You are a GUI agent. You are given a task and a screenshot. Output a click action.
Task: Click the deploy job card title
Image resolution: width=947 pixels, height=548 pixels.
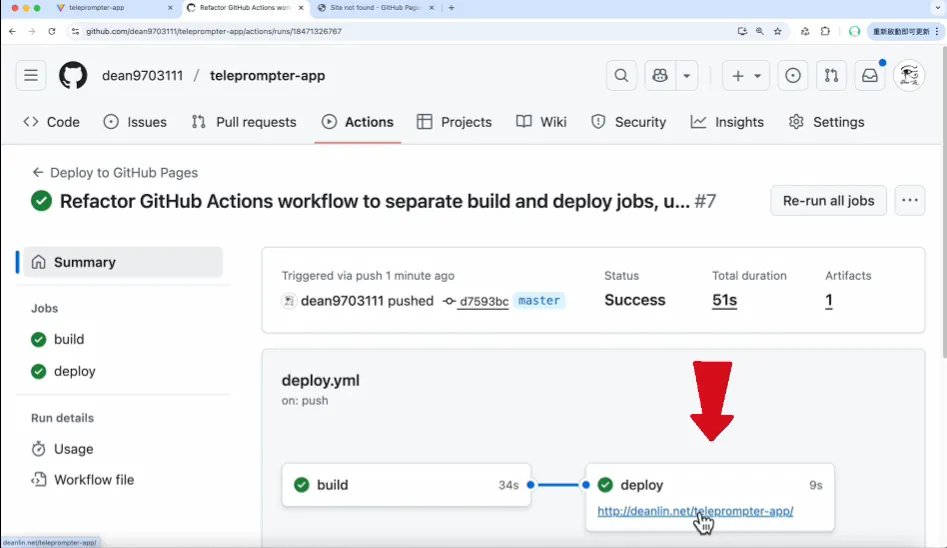click(641, 485)
